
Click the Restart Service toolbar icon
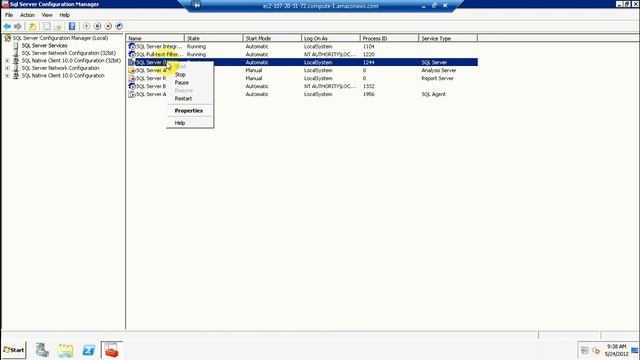(119, 26)
